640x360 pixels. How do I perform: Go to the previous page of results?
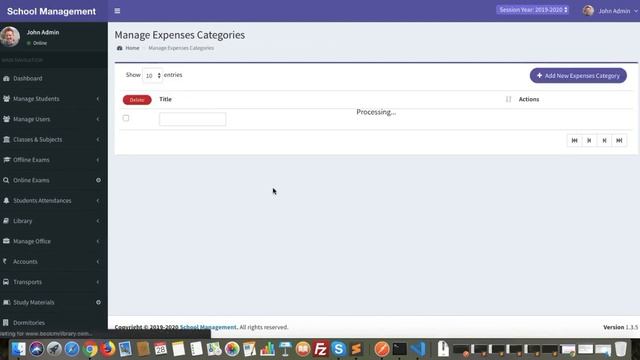pos(589,140)
